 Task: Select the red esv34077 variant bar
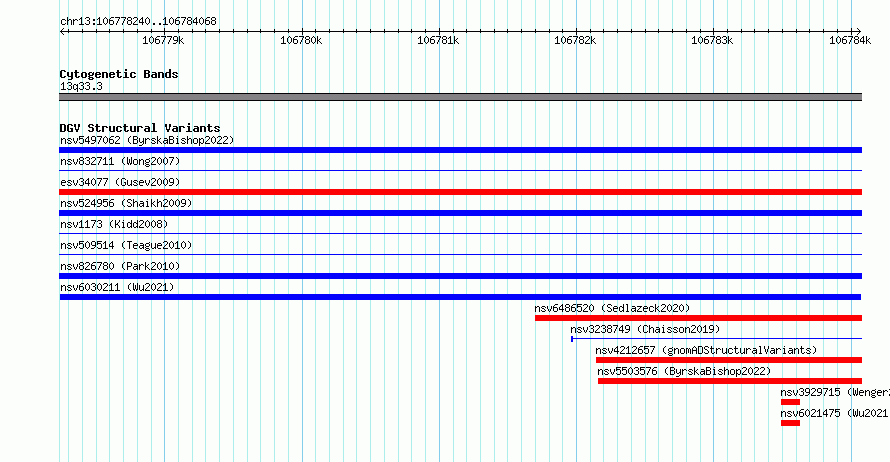pyautogui.click(x=460, y=192)
